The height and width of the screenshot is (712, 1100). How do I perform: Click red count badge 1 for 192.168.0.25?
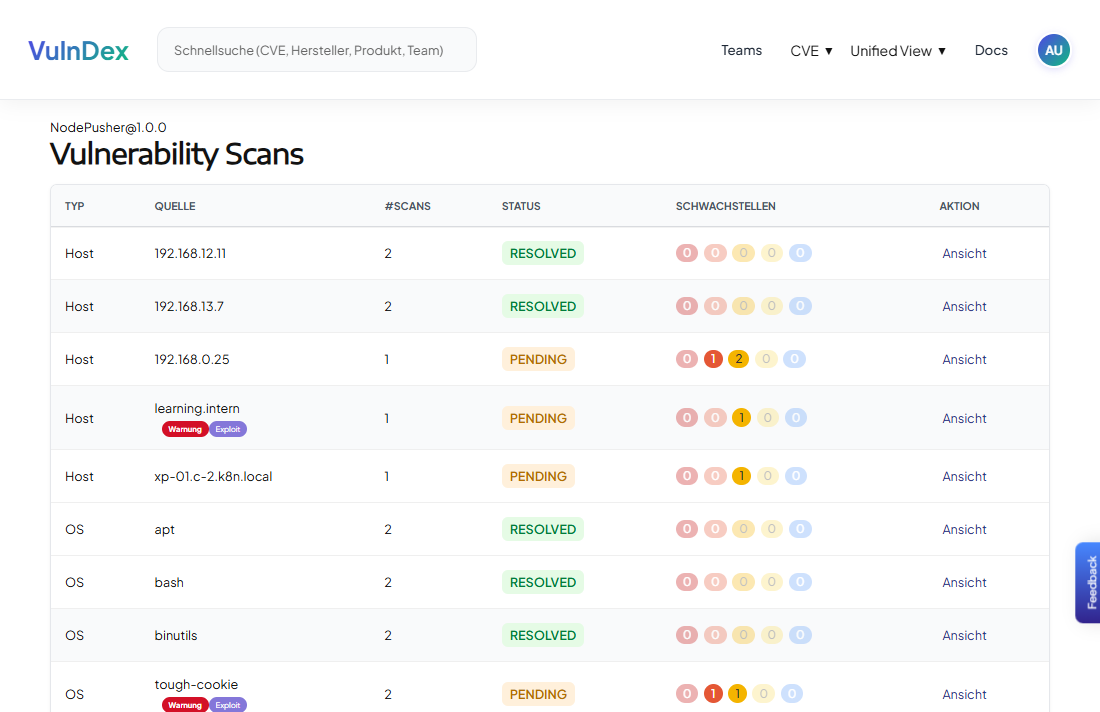[713, 359]
